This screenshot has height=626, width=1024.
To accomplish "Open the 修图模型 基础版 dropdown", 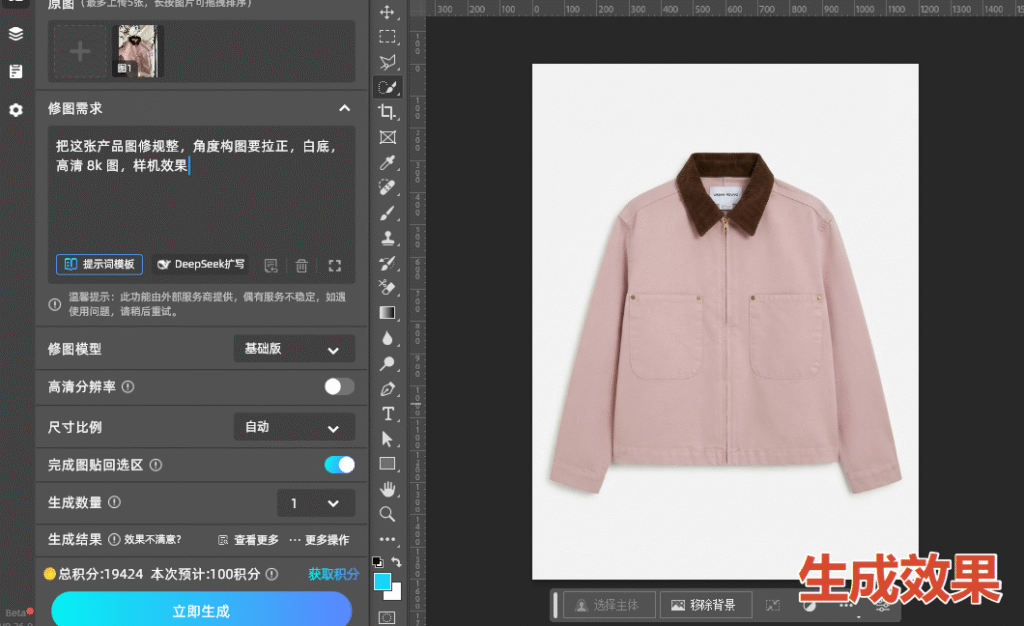I will (294, 349).
